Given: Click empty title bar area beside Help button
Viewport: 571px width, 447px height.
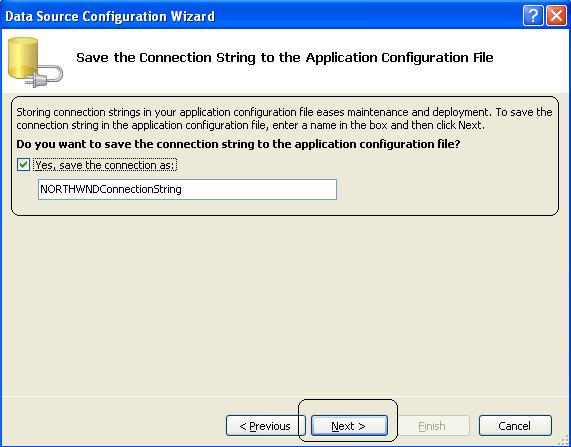Looking at the screenshot, I should (x=364, y=16).
